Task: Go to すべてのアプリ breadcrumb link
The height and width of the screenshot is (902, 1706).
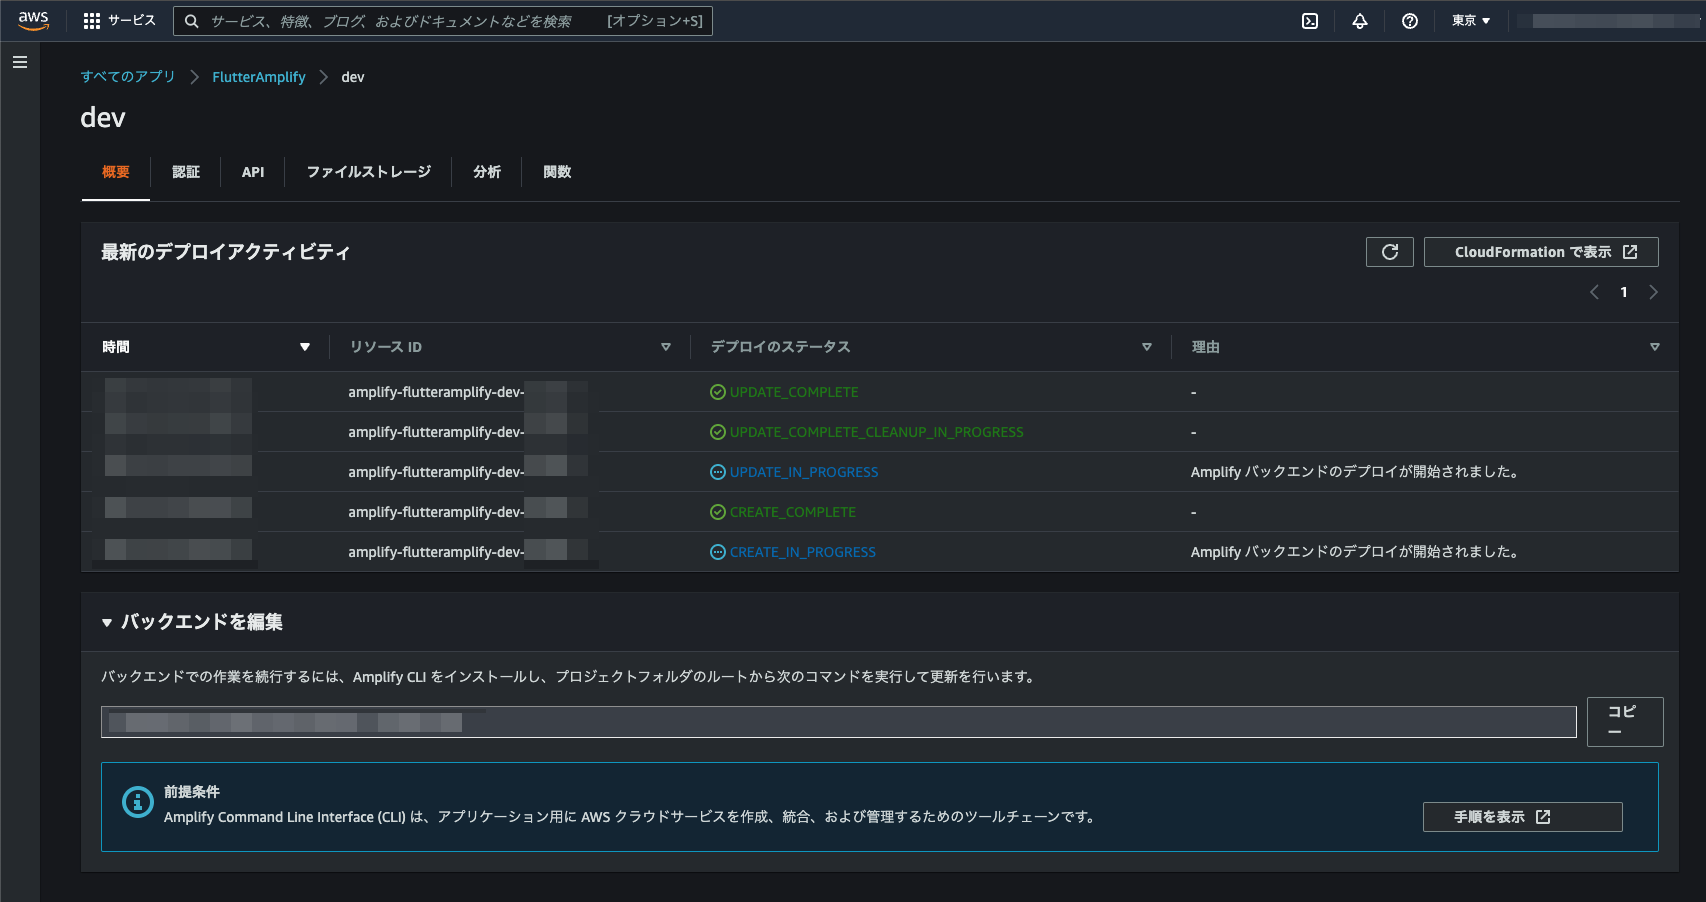Action: [x=128, y=77]
